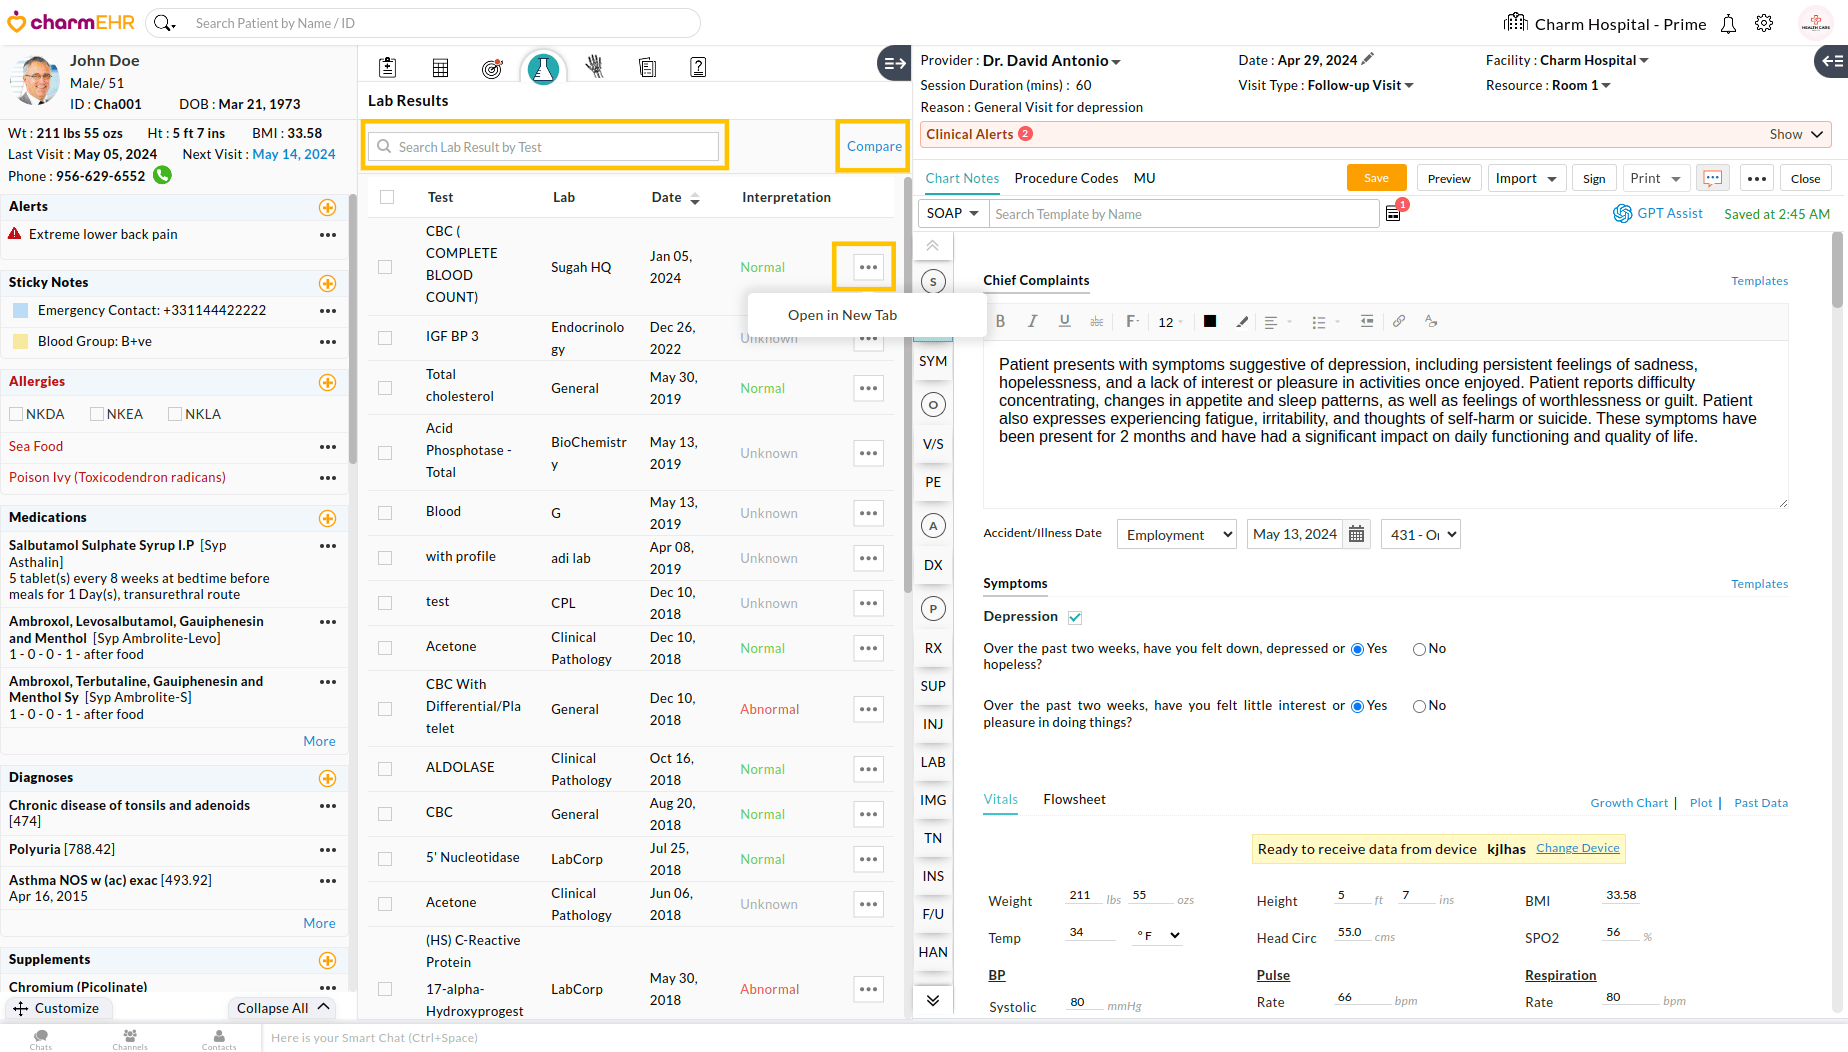Check the Total cholesterol row checkbox
The image size is (1848, 1052).
point(385,388)
